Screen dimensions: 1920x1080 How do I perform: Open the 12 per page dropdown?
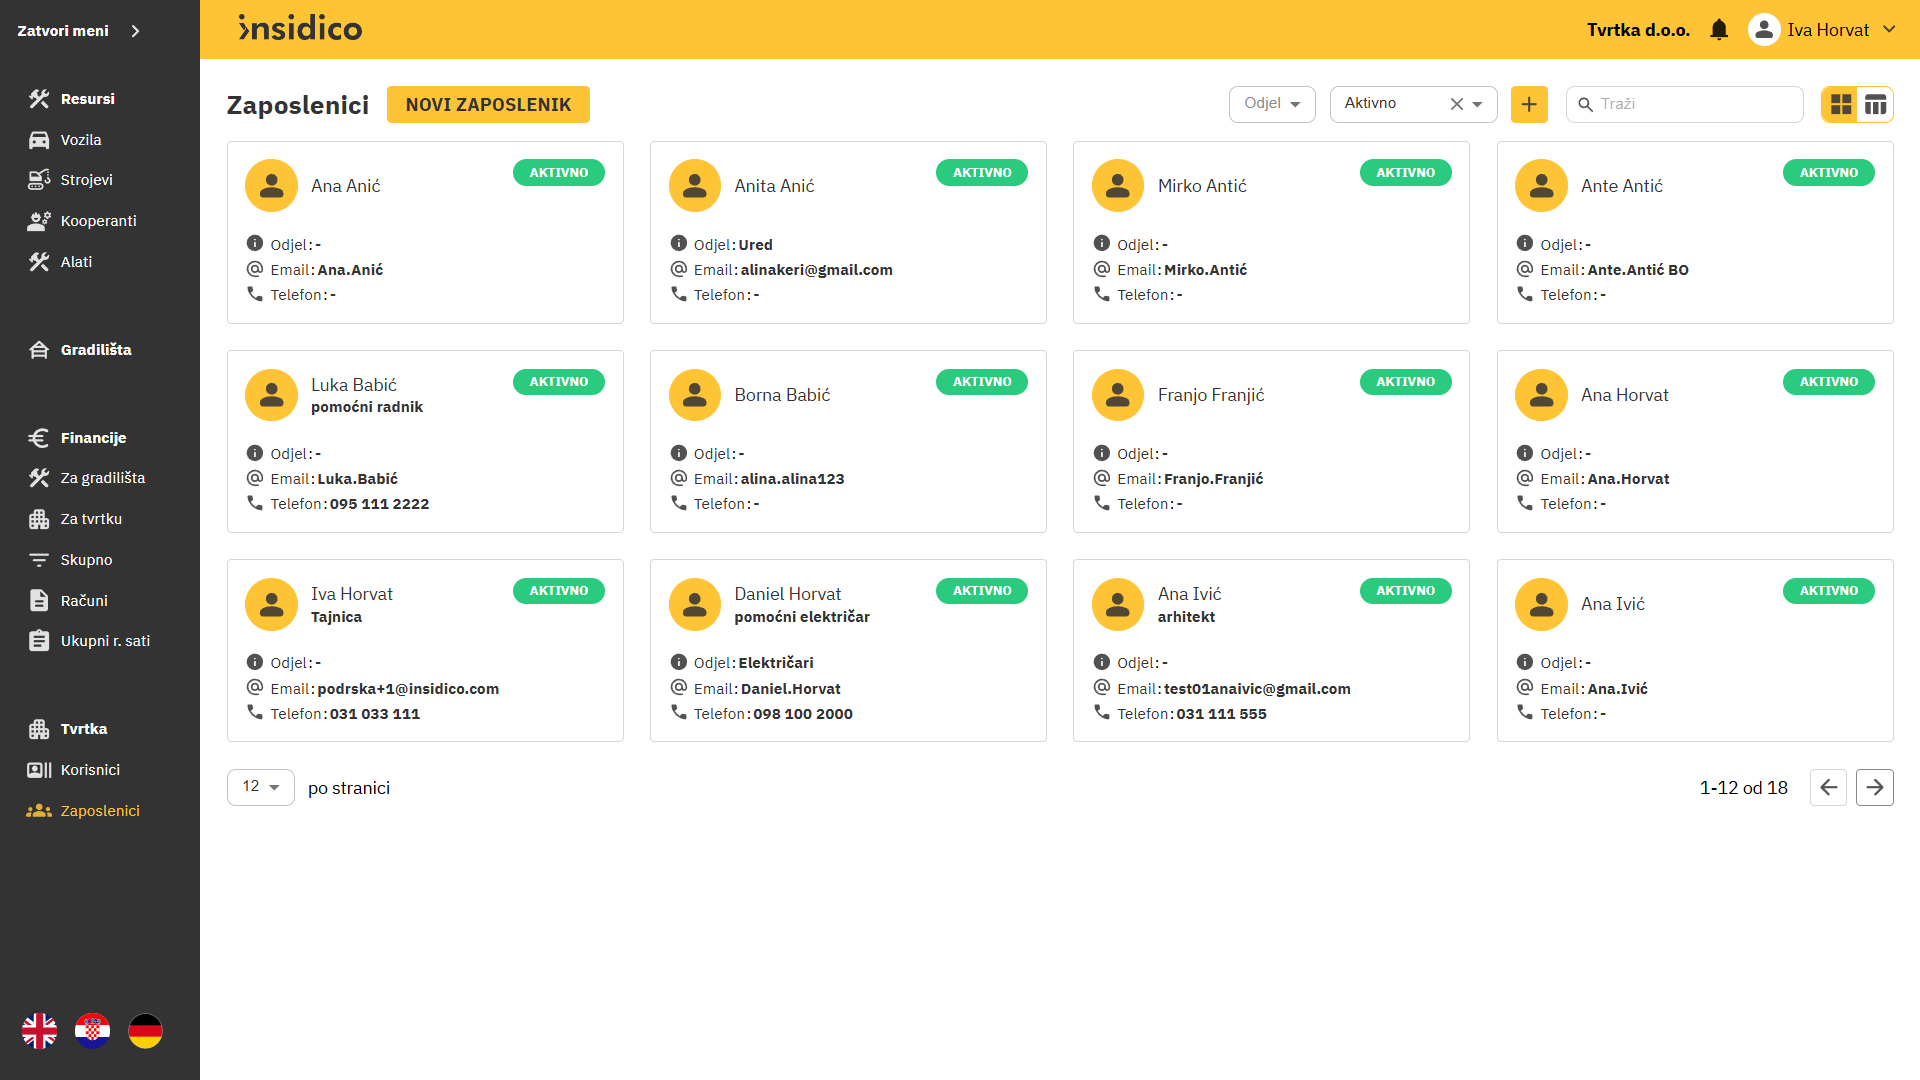tap(260, 787)
